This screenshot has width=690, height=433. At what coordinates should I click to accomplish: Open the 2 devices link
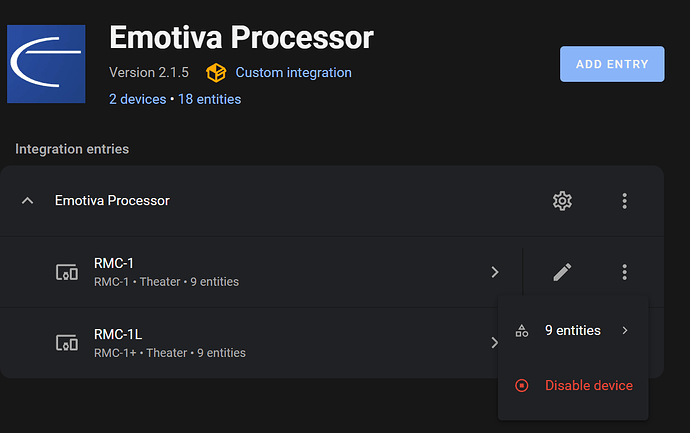pyautogui.click(x=138, y=99)
